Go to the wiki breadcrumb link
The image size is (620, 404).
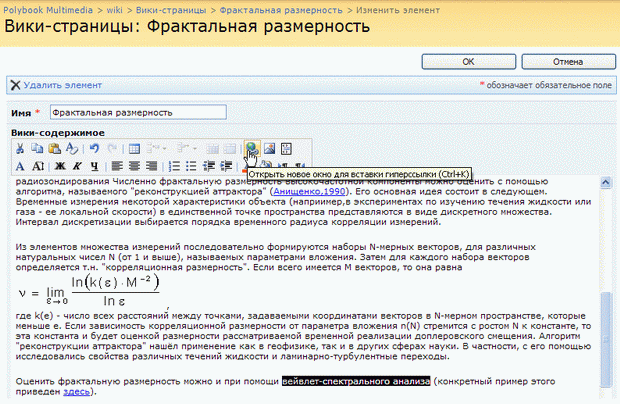click(x=114, y=10)
